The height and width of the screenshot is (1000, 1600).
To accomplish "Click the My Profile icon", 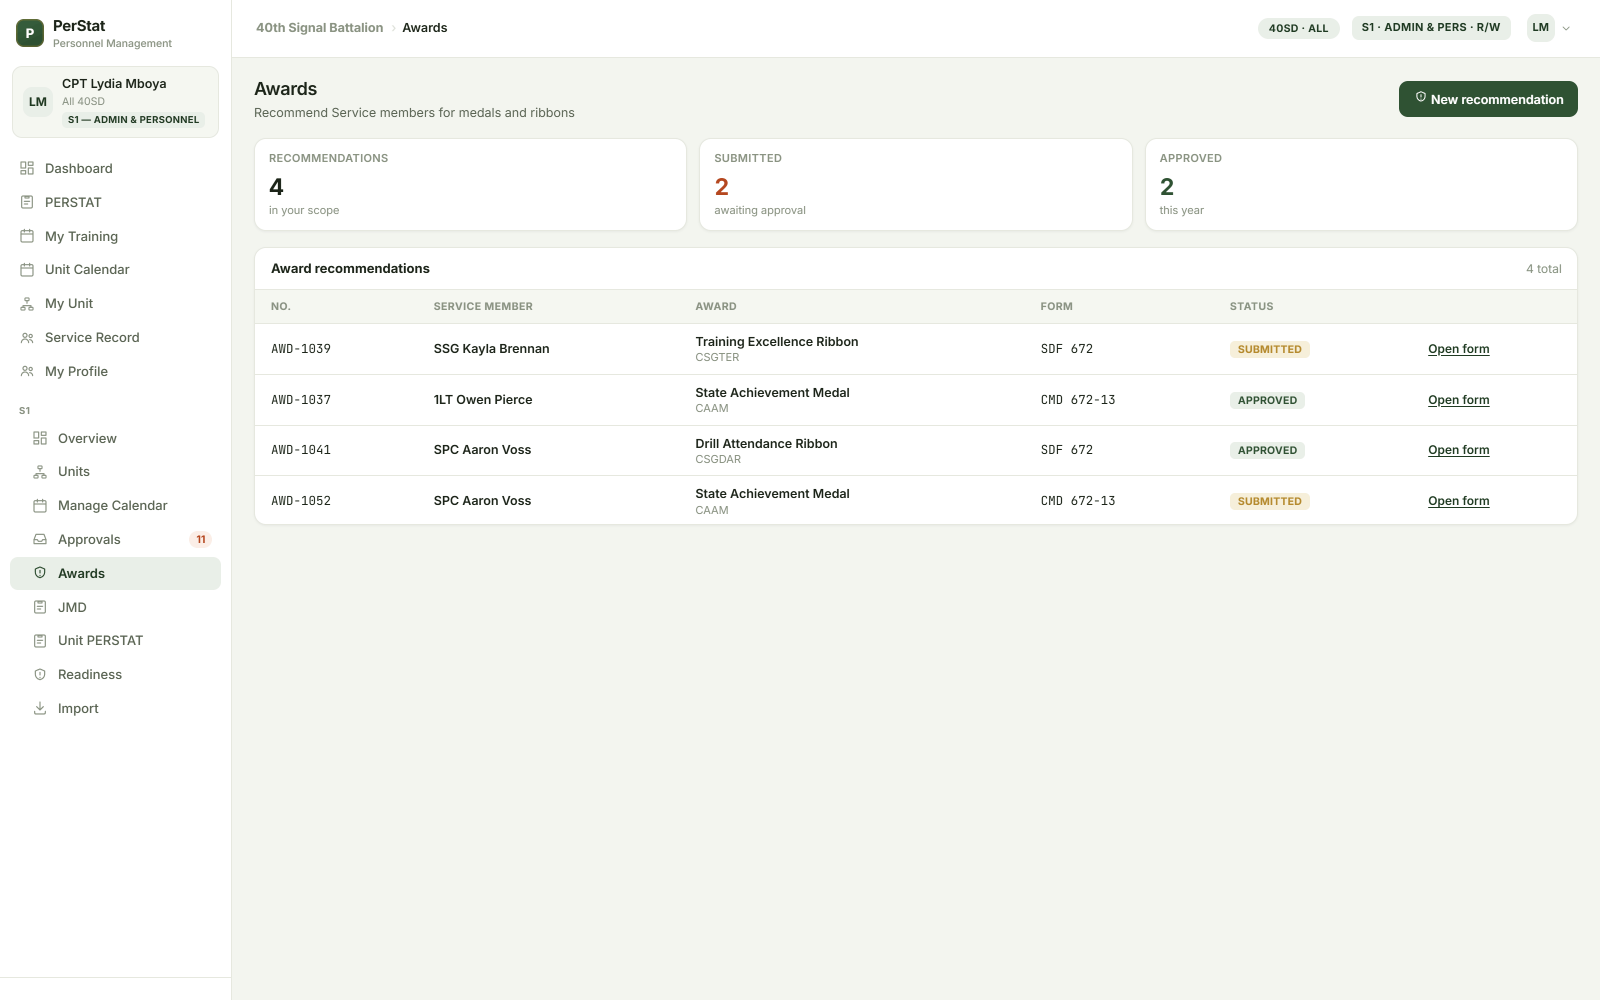I will click(x=27, y=371).
